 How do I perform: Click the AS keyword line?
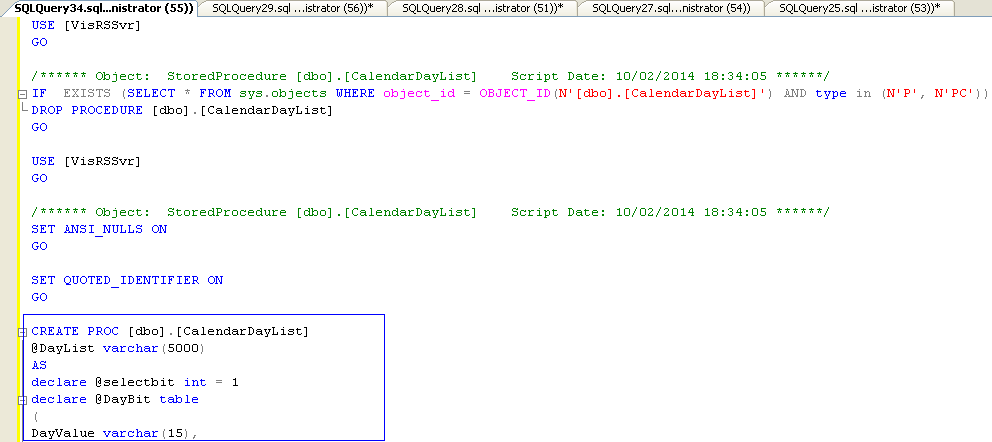tap(39, 365)
